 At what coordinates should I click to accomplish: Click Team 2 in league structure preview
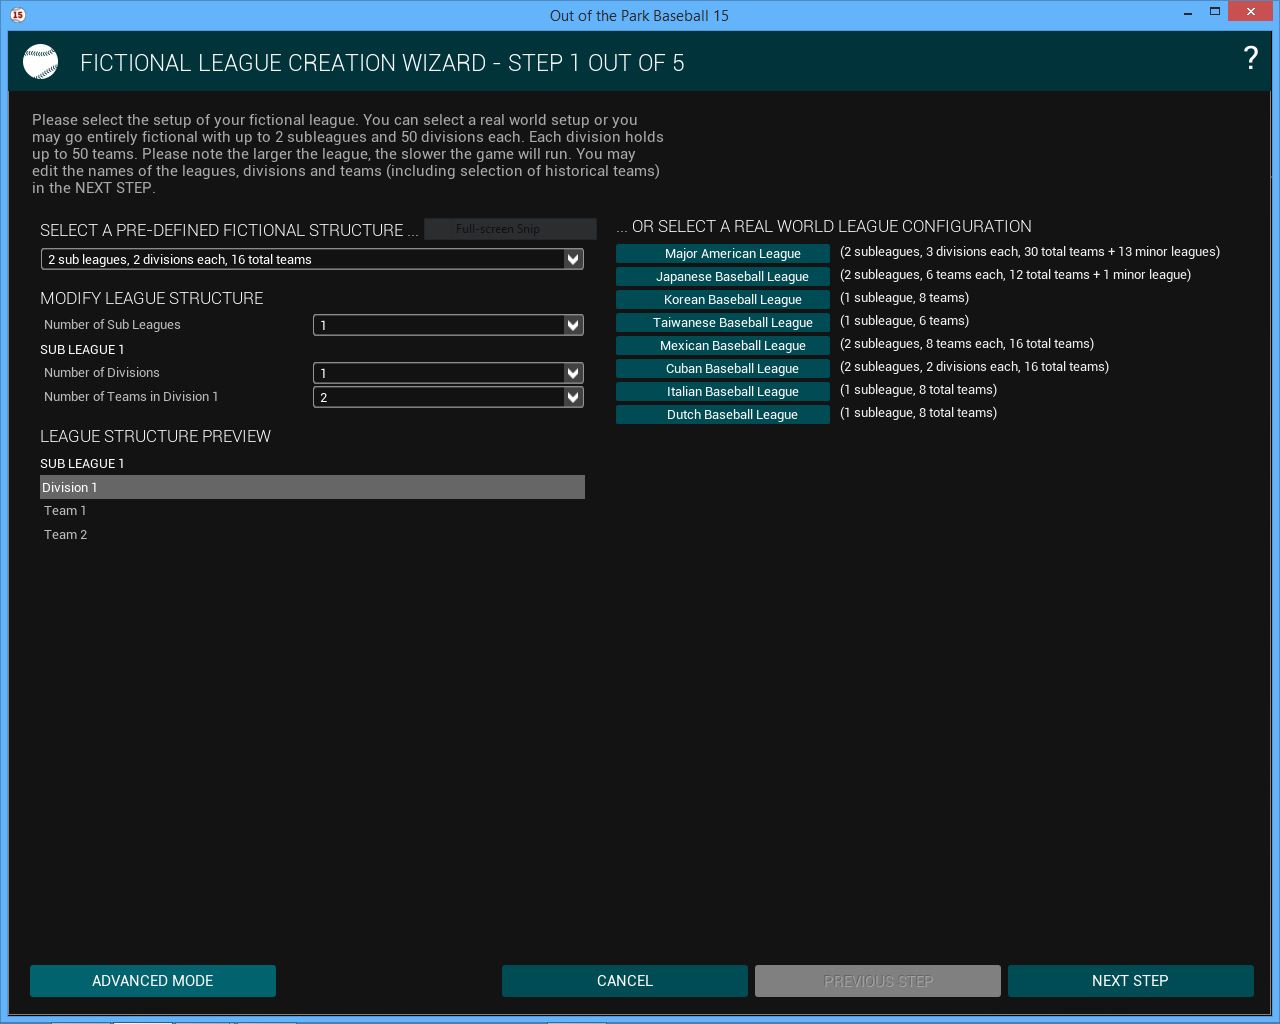pyautogui.click(x=66, y=535)
